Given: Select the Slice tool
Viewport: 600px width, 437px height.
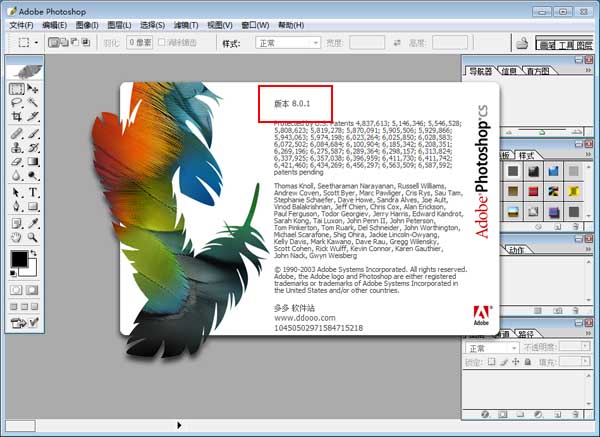Looking at the screenshot, I should (x=33, y=116).
